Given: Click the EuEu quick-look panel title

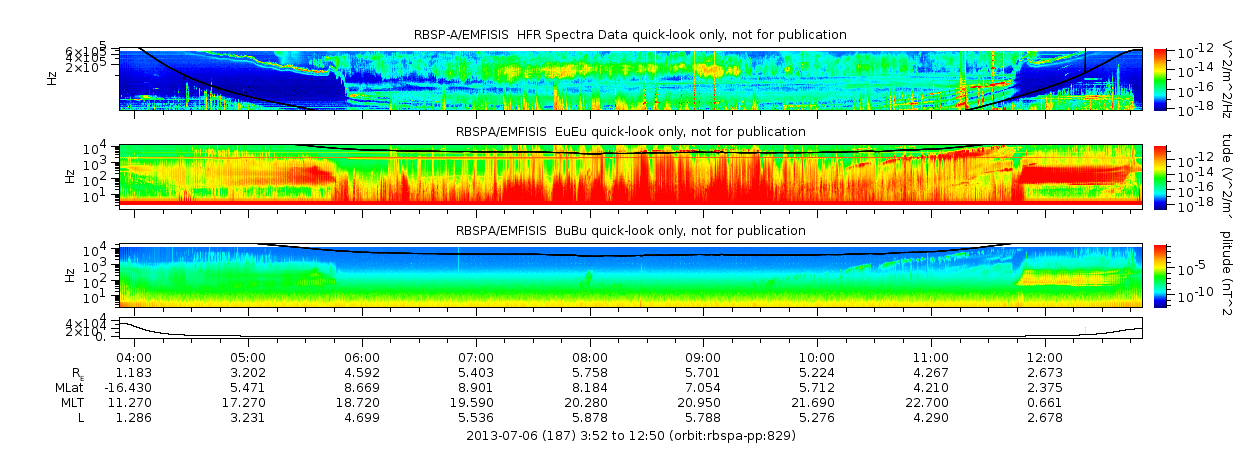Looking at the screenshot, I should point(630,132).
